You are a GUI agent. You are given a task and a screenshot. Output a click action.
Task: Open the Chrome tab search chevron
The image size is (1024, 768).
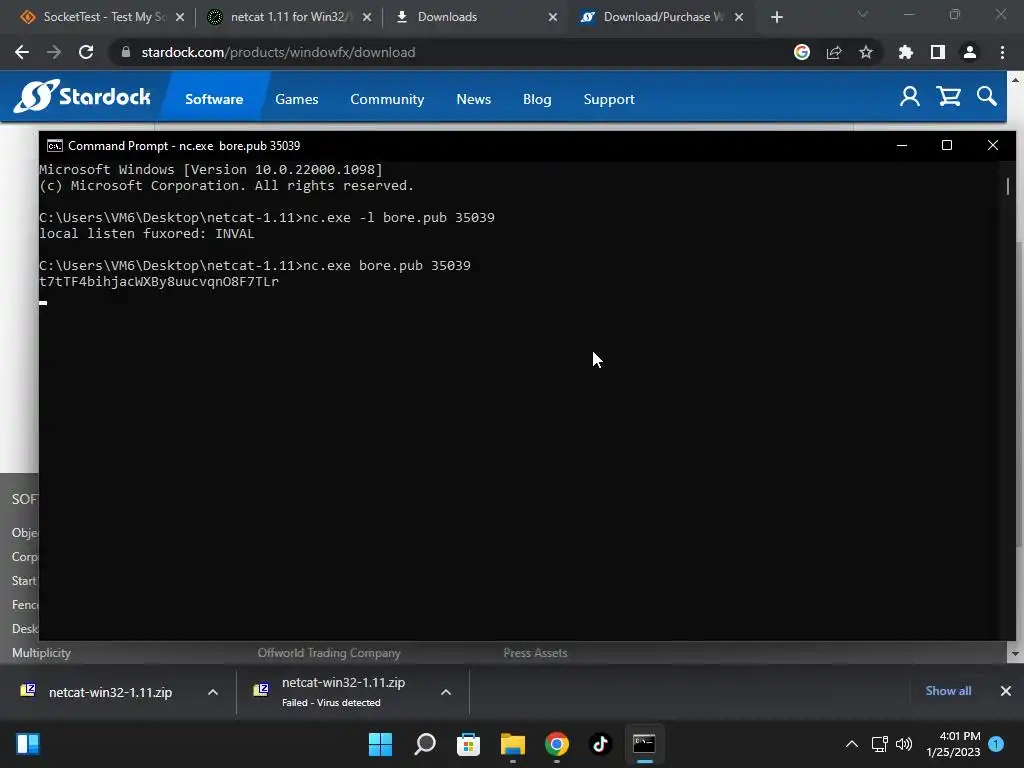[863, 14]
